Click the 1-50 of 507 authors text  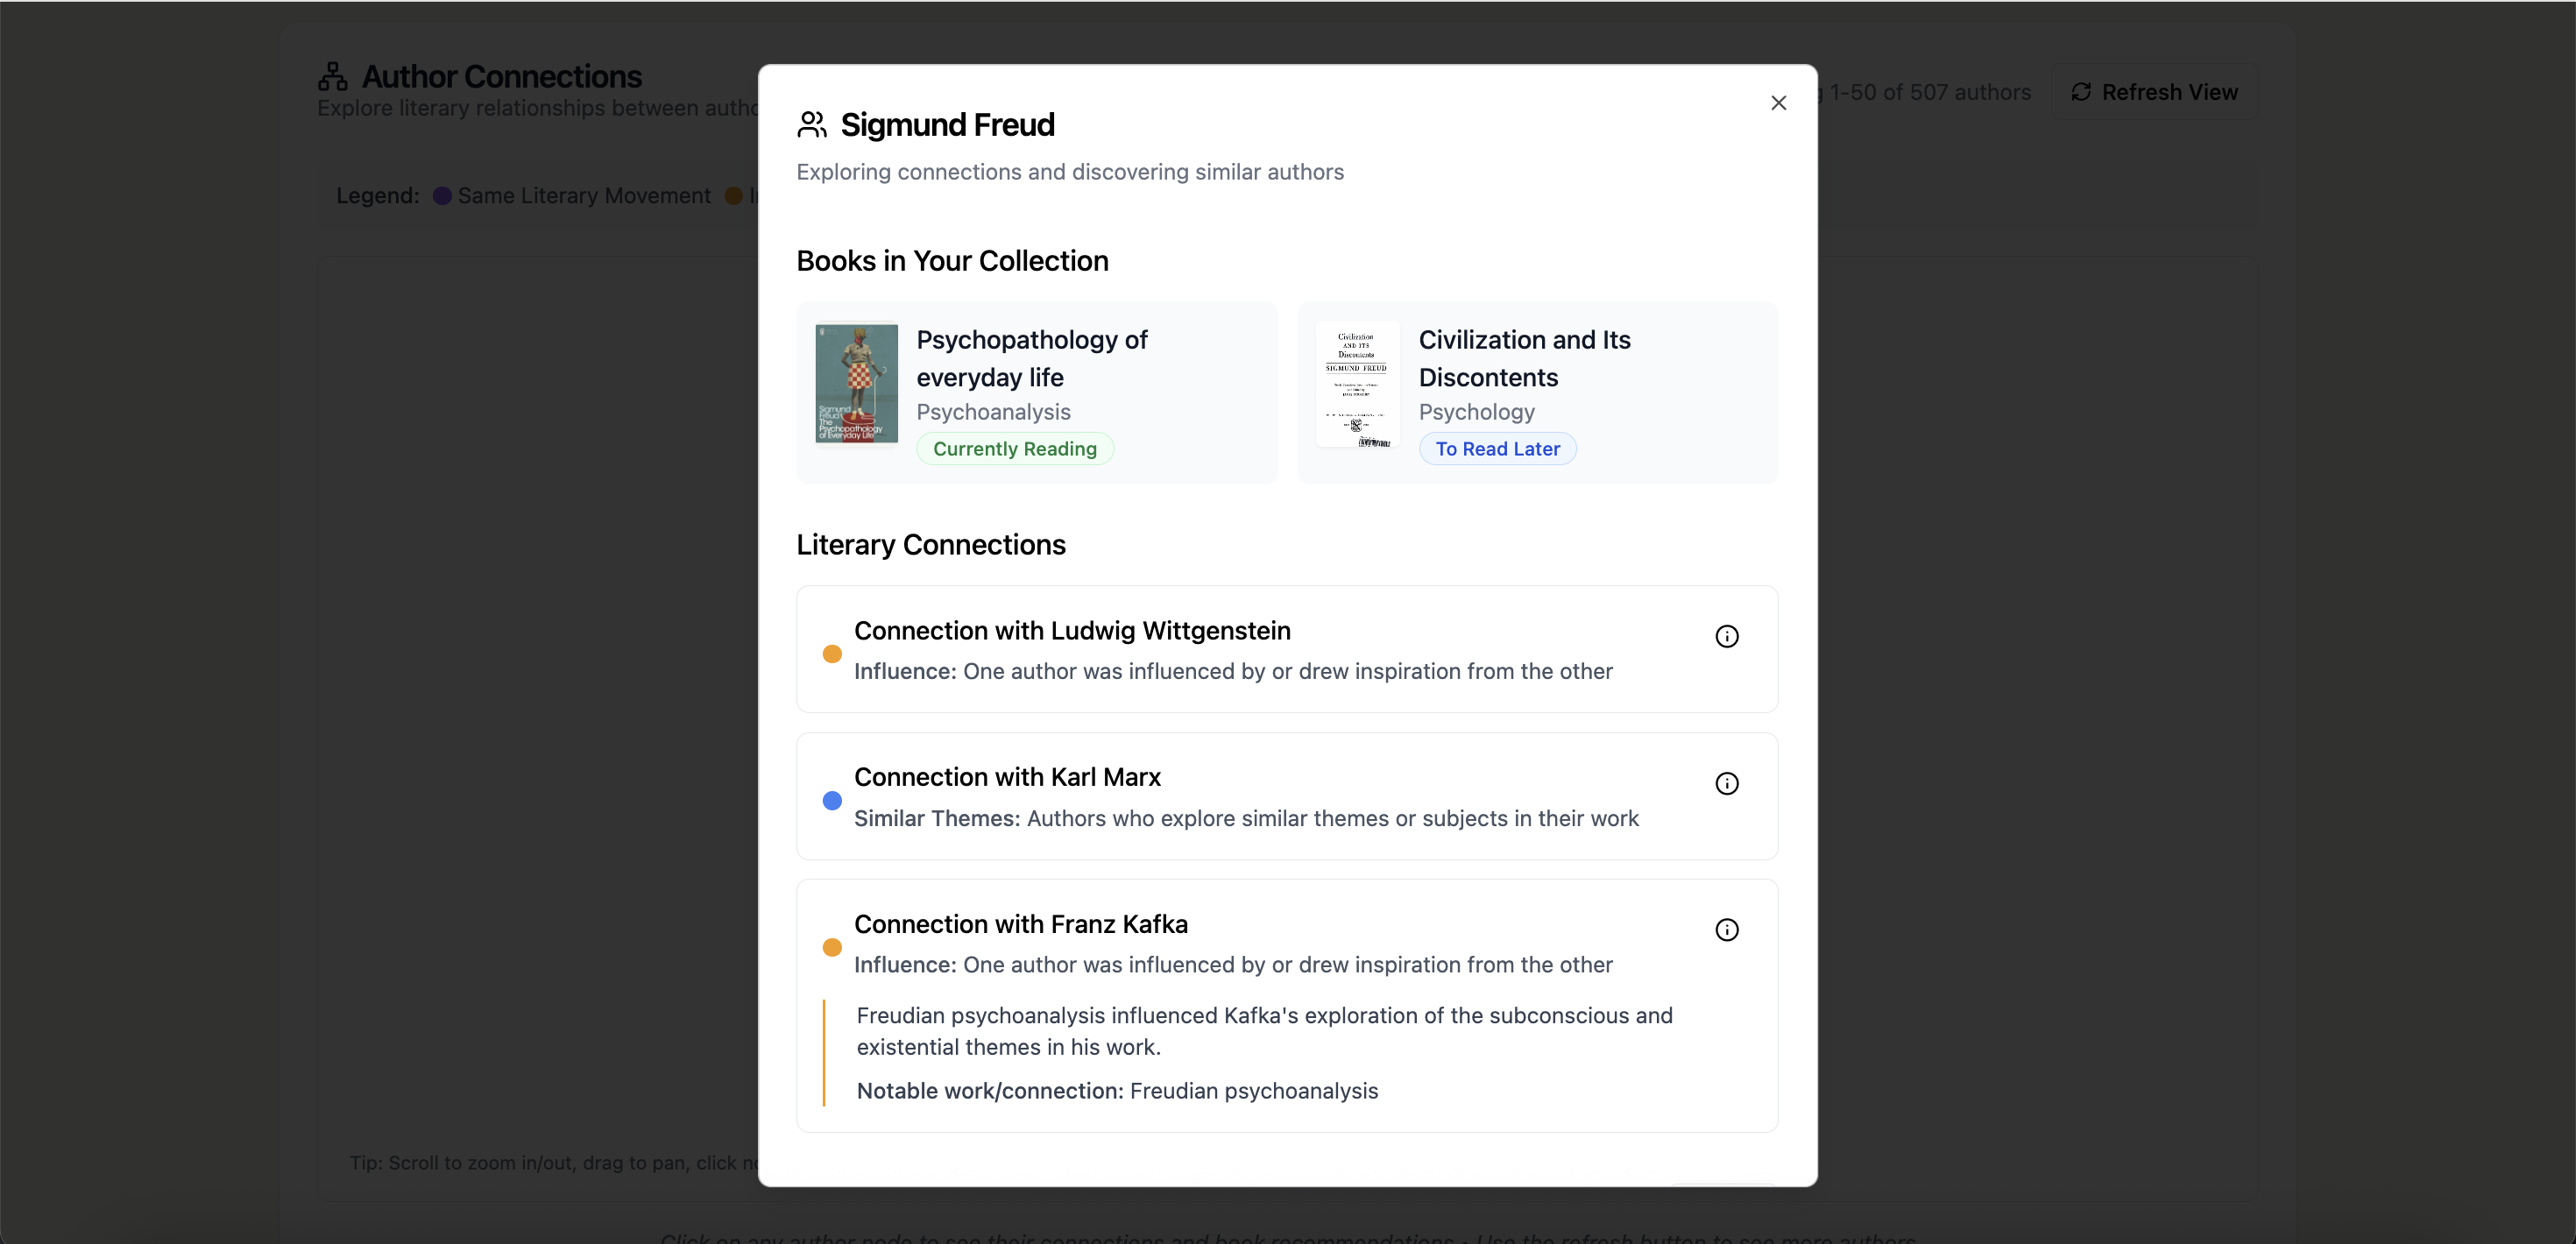coord(1930,92)
